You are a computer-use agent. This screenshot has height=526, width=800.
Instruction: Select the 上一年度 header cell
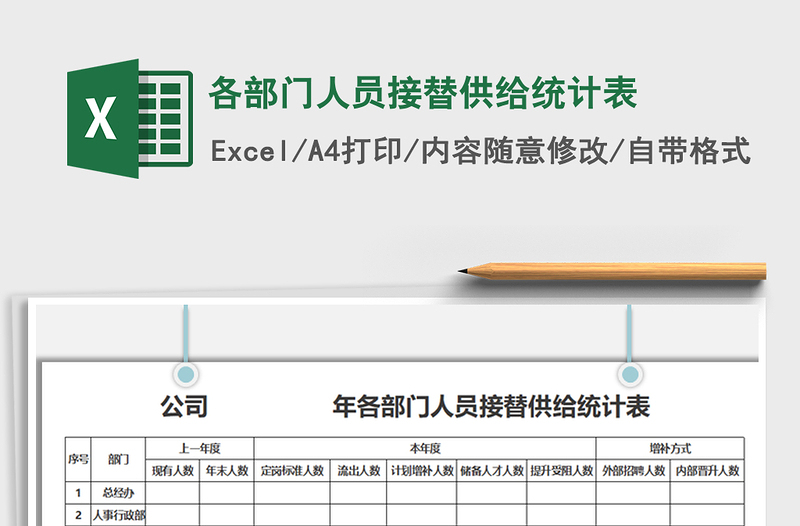(x=199, y=448)
